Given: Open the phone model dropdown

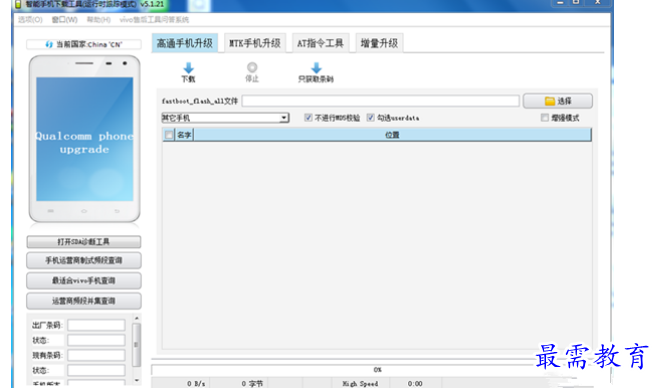Looking at the screenshot, I should click(225, 118).
